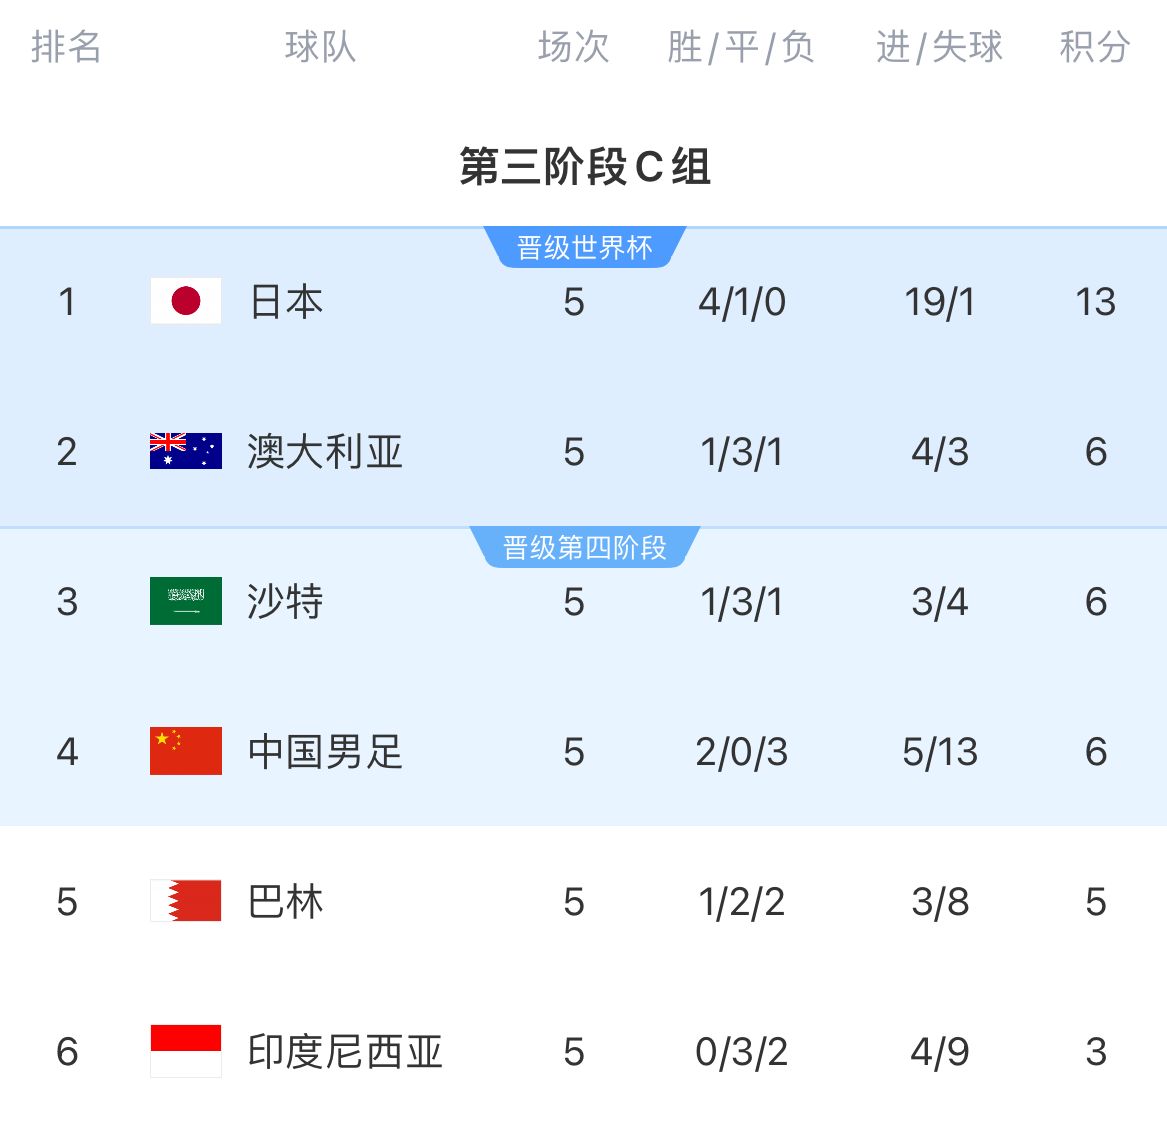This screenshot has width=1167, height=1123.
Task: Open the 印度尼西亚 team name
Action: pos(345,1052)
